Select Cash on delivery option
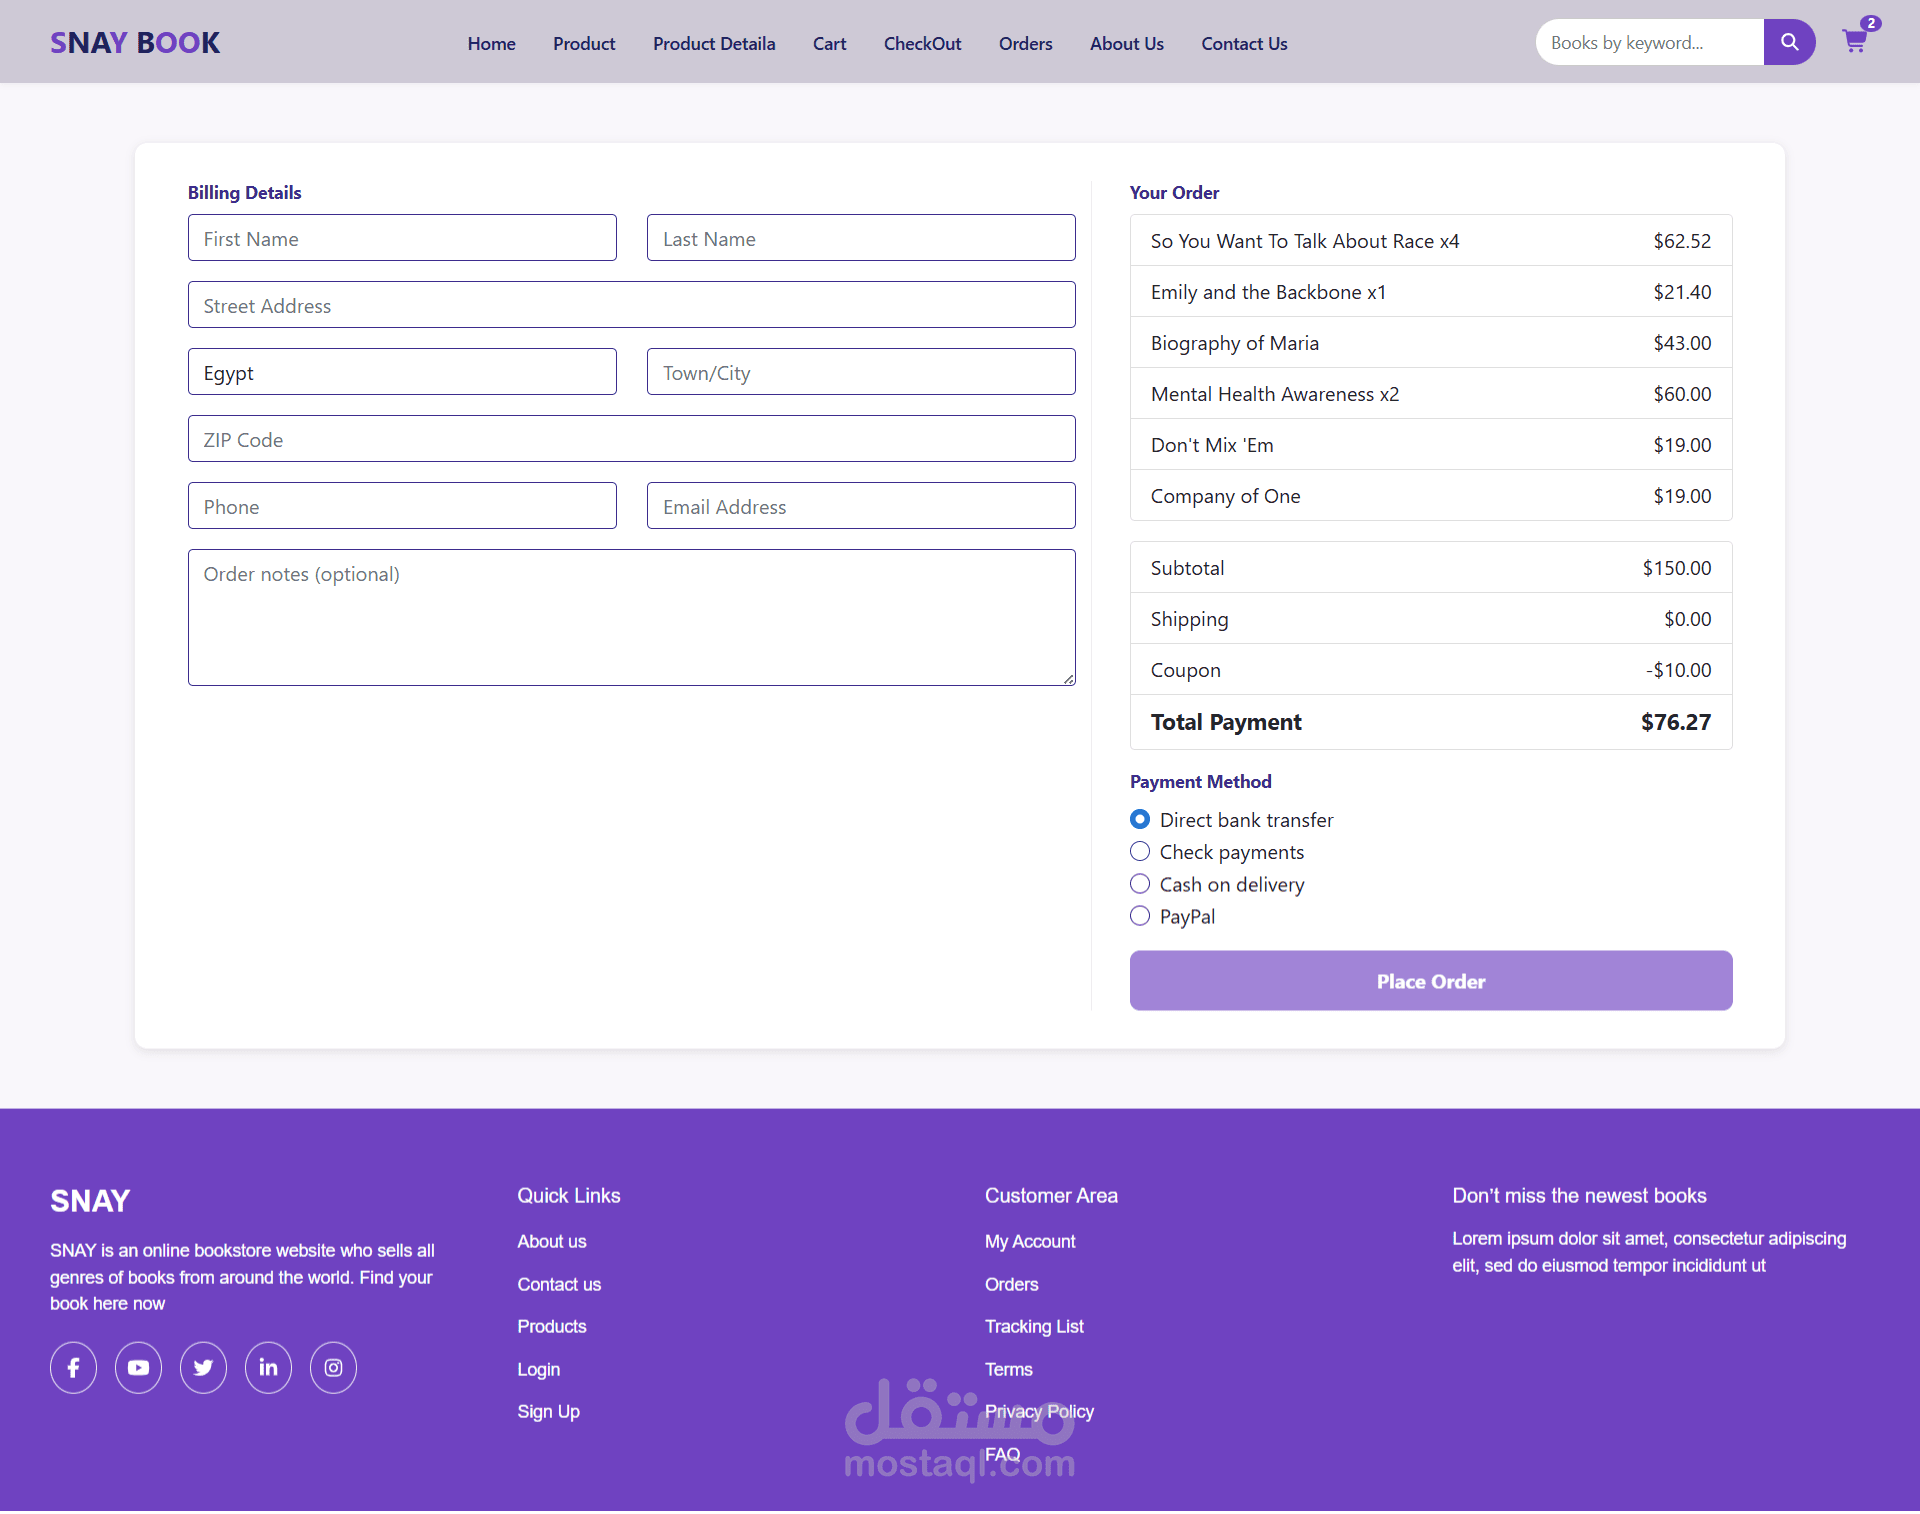Viewport: 1920px width, 1514px height. coord(1140,884)
